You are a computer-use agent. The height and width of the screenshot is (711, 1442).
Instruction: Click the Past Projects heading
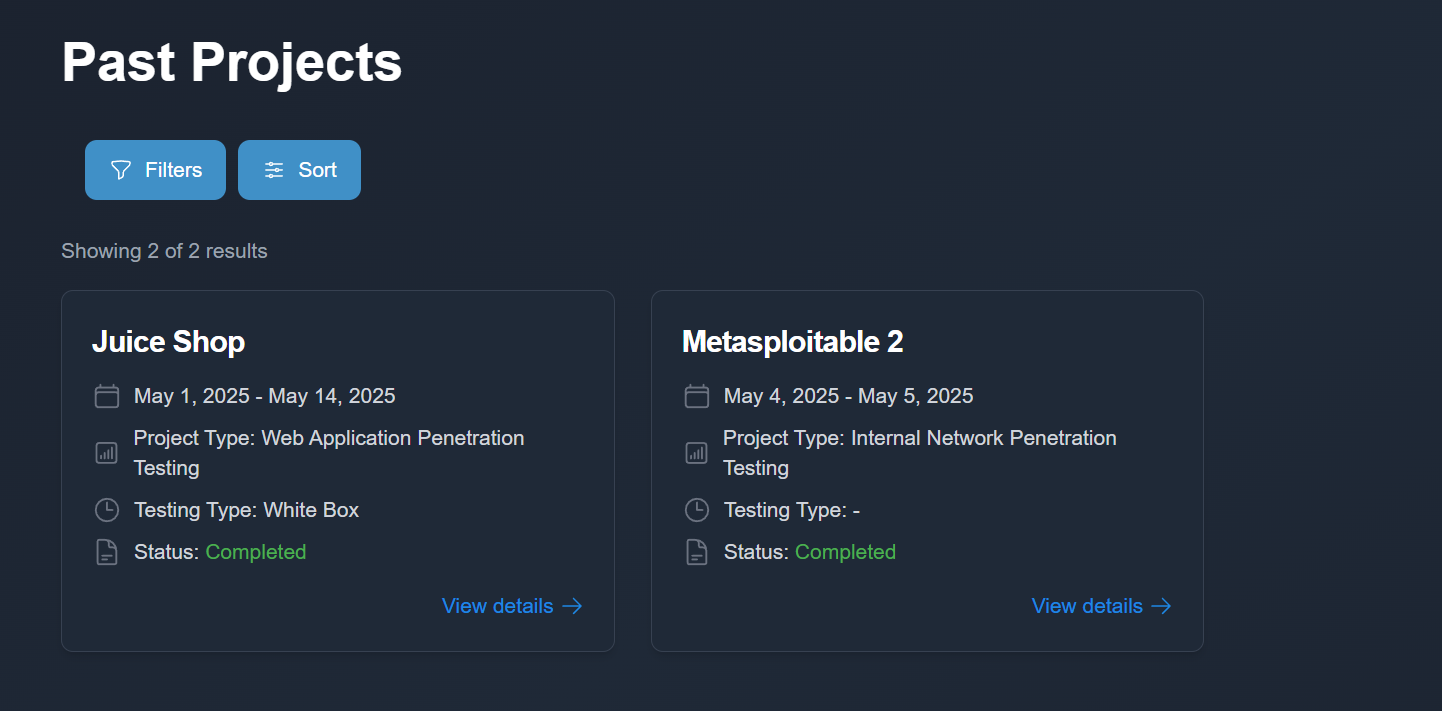pyautogui.click(x=232, y=62)
